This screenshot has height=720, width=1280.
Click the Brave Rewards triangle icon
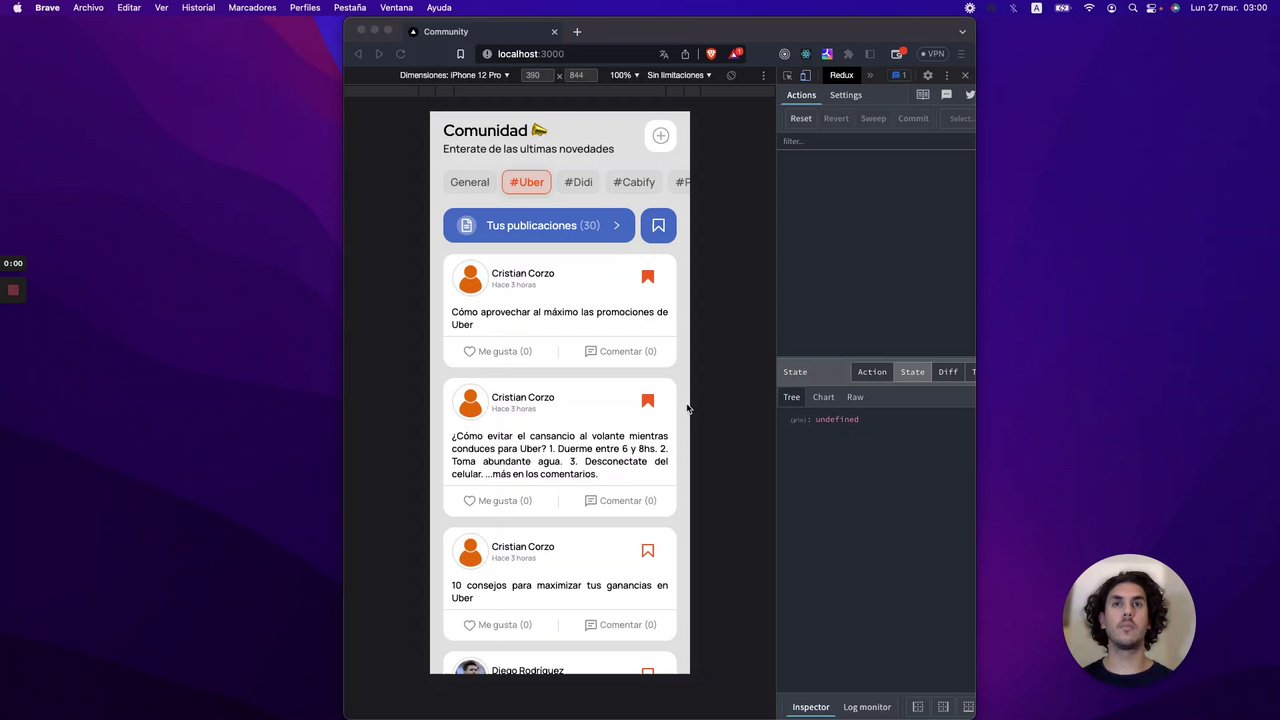[x=735, y=54]
